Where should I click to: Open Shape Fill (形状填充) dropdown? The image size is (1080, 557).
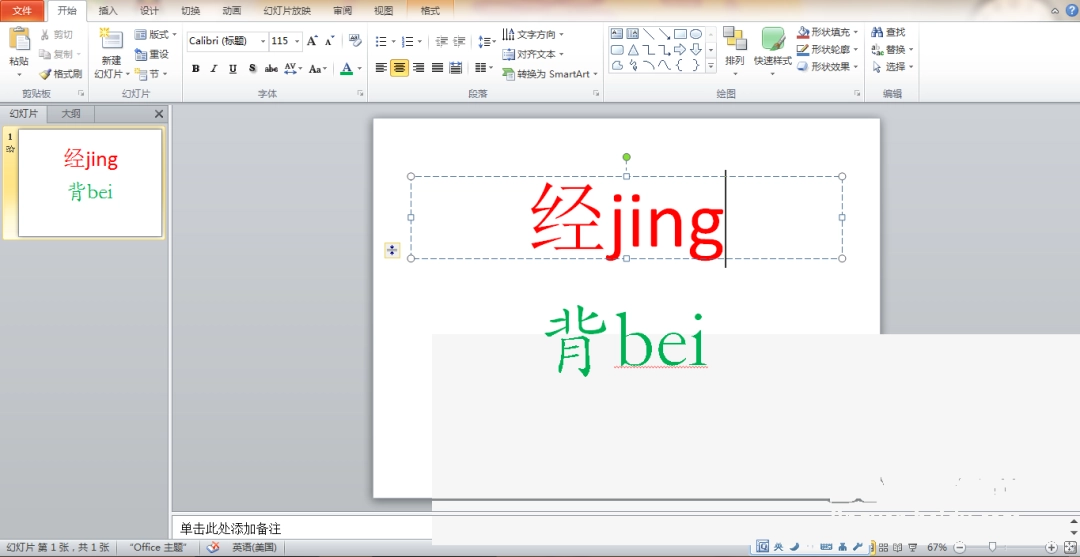coord(828,32)
